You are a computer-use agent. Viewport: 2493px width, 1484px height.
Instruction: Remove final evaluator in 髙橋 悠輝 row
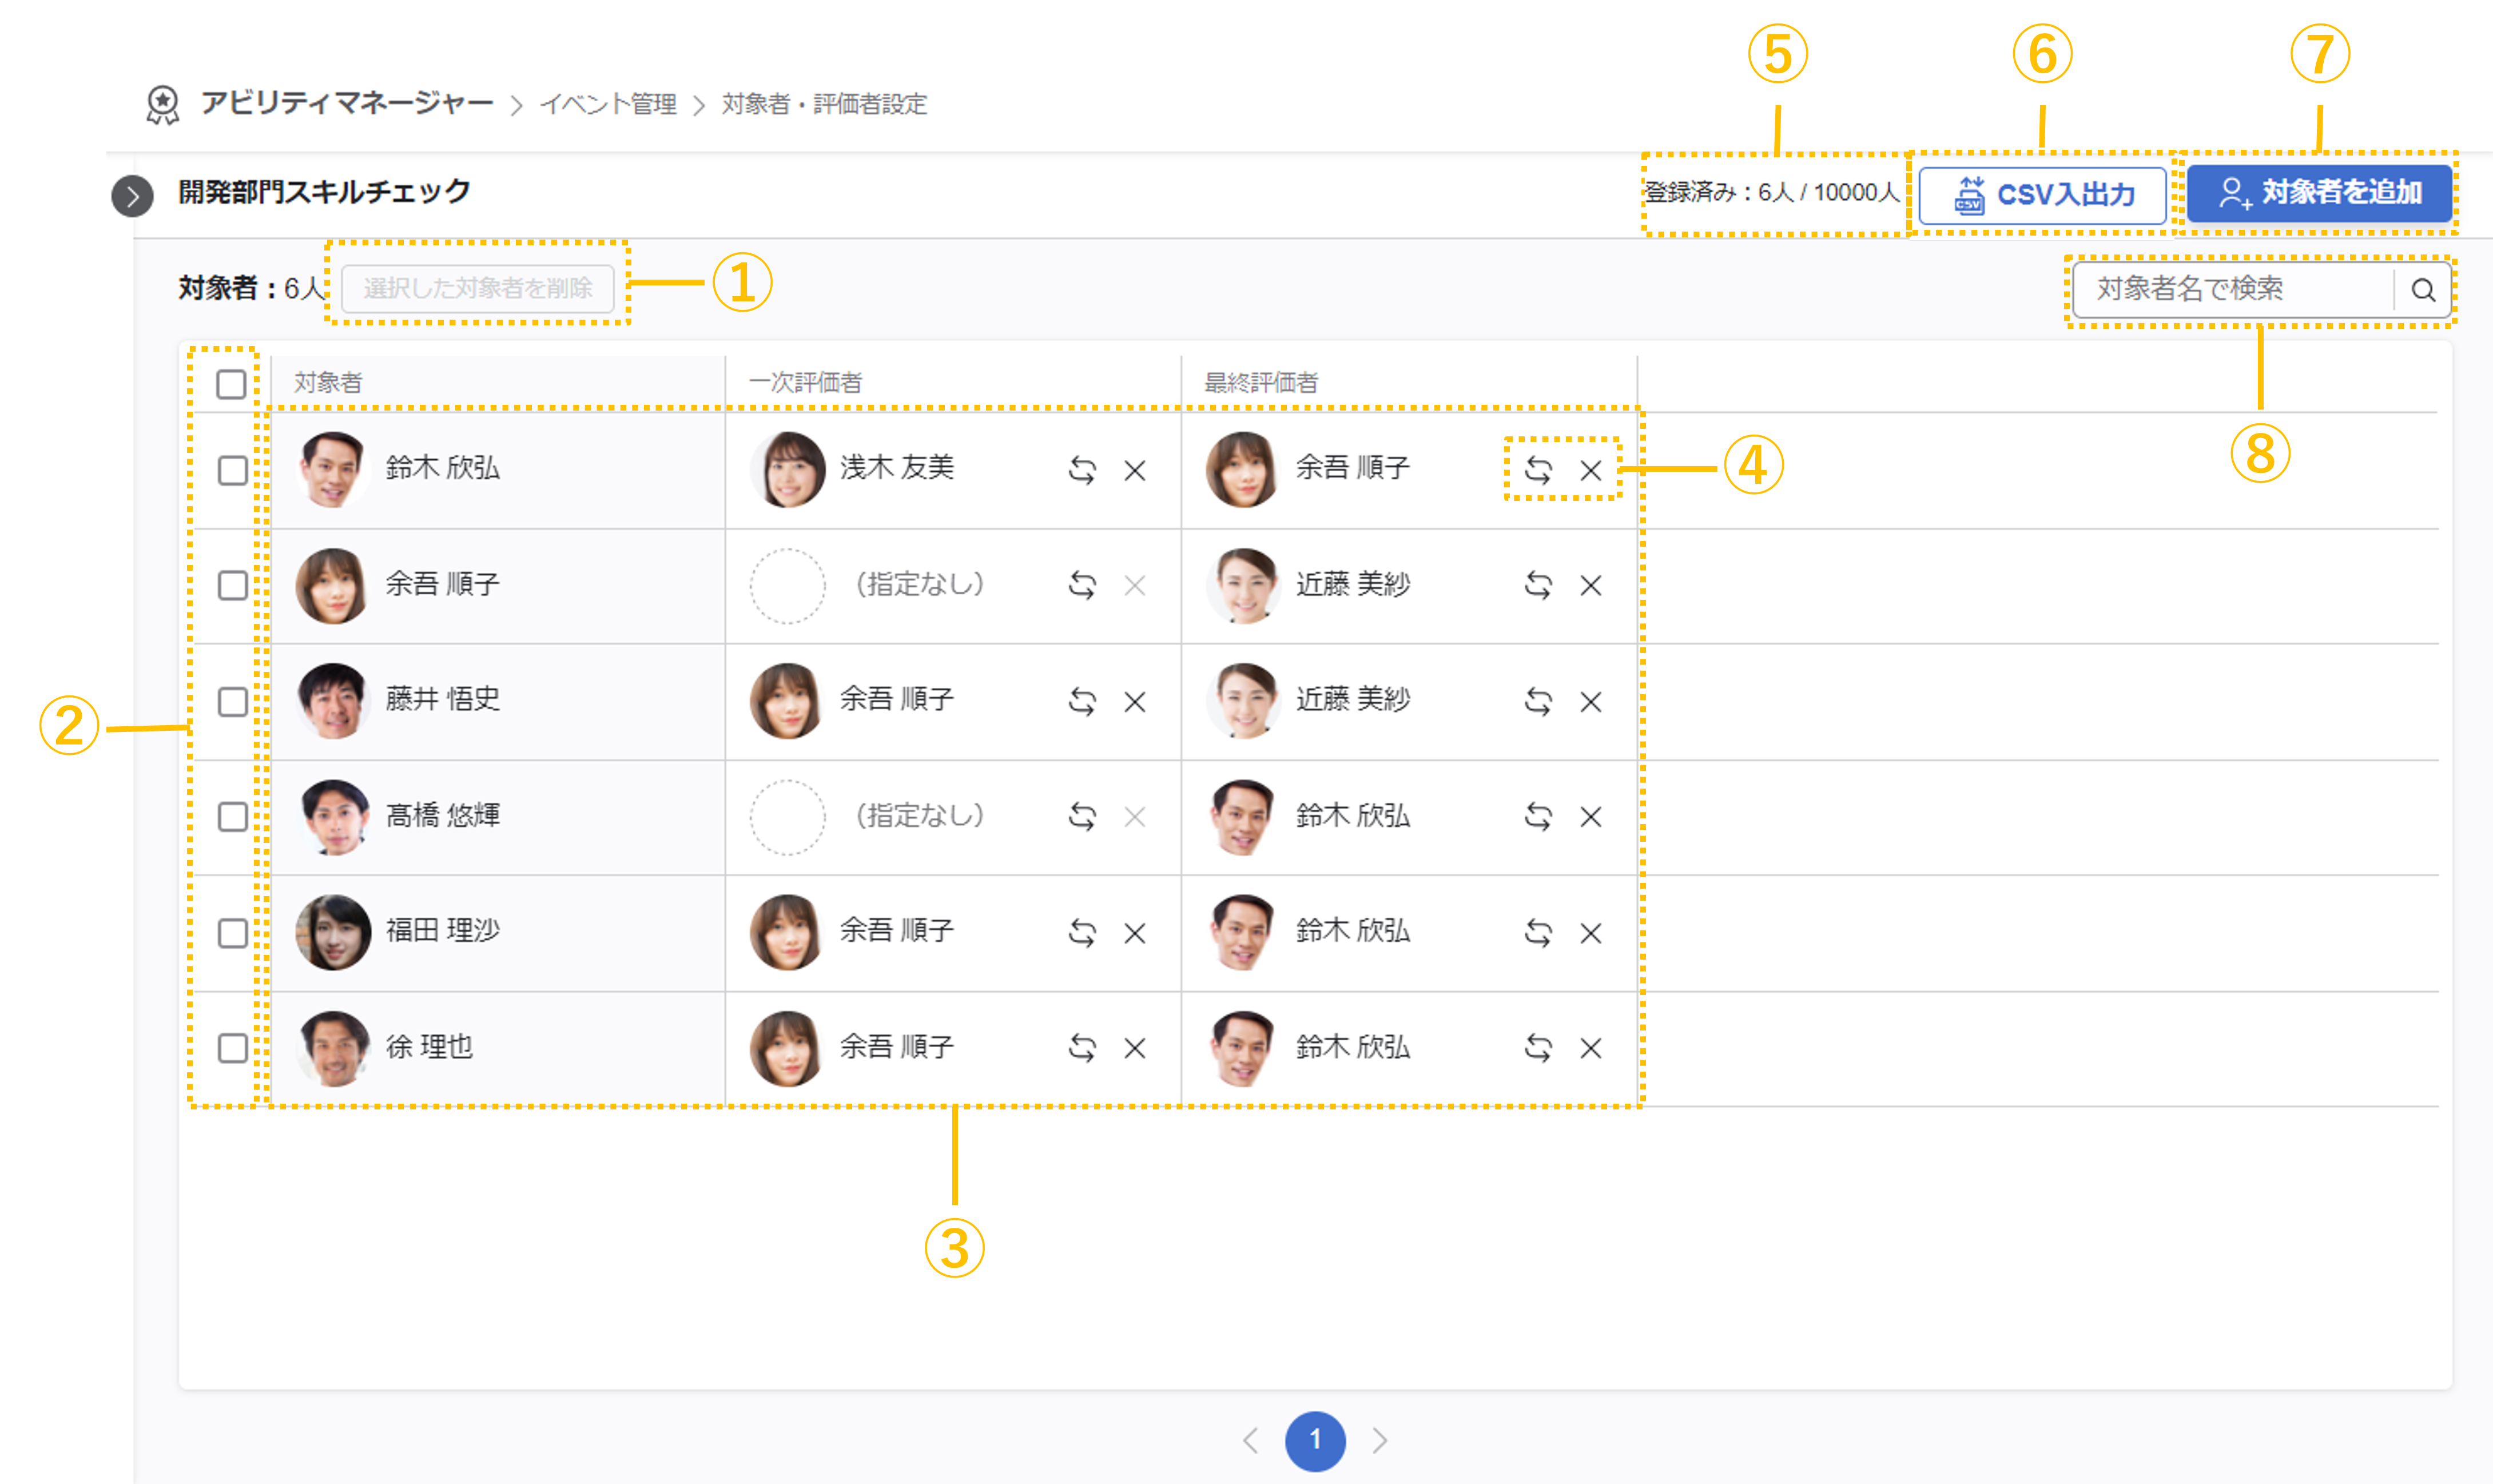coord(1590,817)
